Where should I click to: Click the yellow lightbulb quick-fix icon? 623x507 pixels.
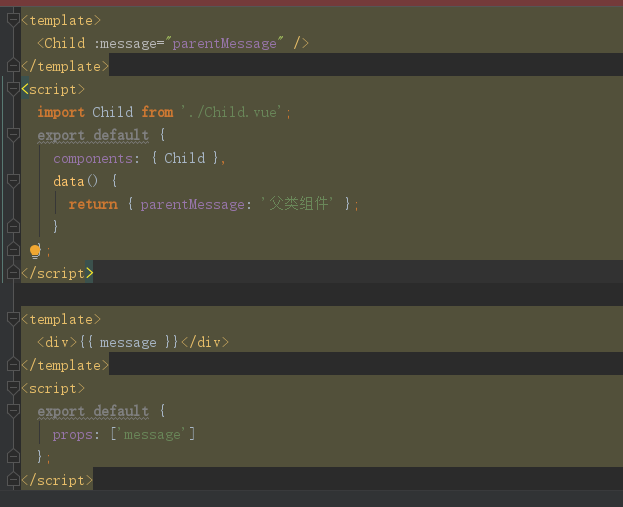click(35, 251)
